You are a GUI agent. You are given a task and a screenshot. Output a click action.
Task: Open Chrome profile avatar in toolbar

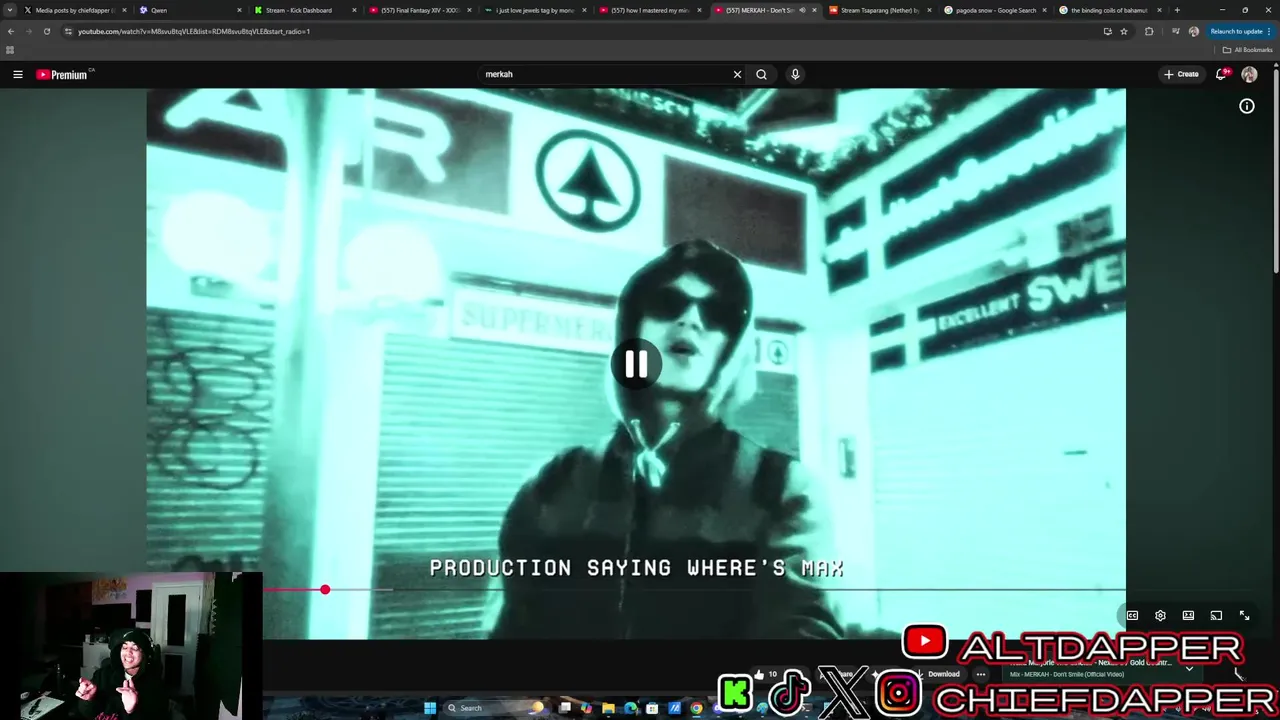[x=1193, y=31]
